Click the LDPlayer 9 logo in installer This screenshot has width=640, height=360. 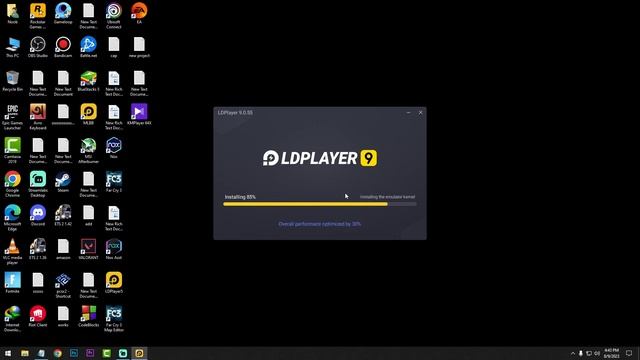(320, 158)
